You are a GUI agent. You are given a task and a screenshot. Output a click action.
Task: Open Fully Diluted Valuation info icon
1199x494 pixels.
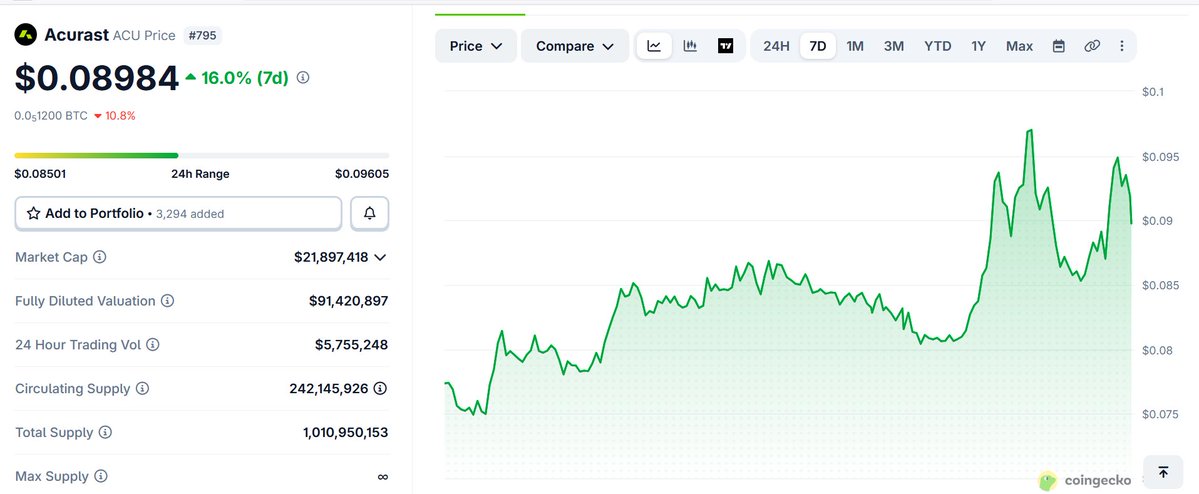[167, 301]
